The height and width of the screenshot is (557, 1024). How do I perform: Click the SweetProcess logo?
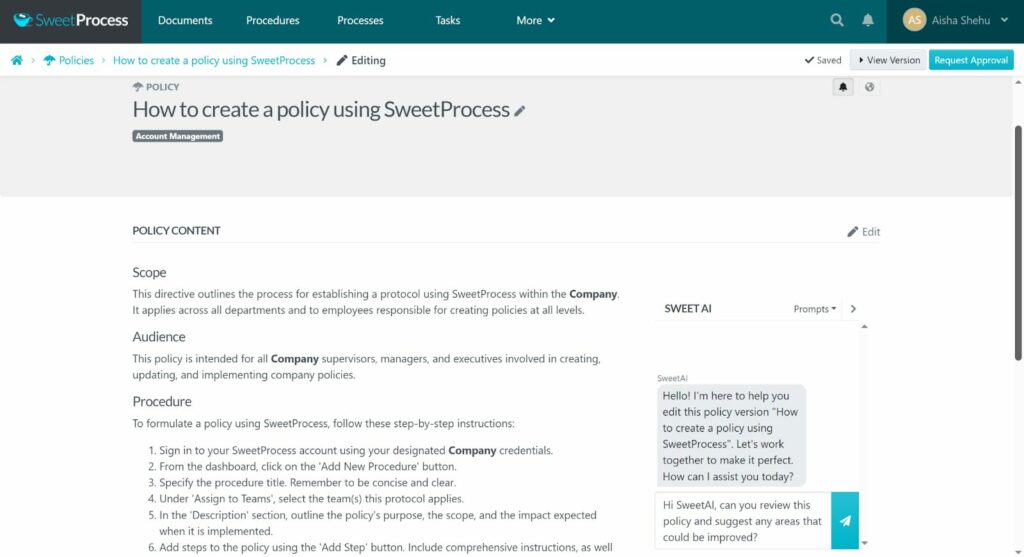point(71,20)
